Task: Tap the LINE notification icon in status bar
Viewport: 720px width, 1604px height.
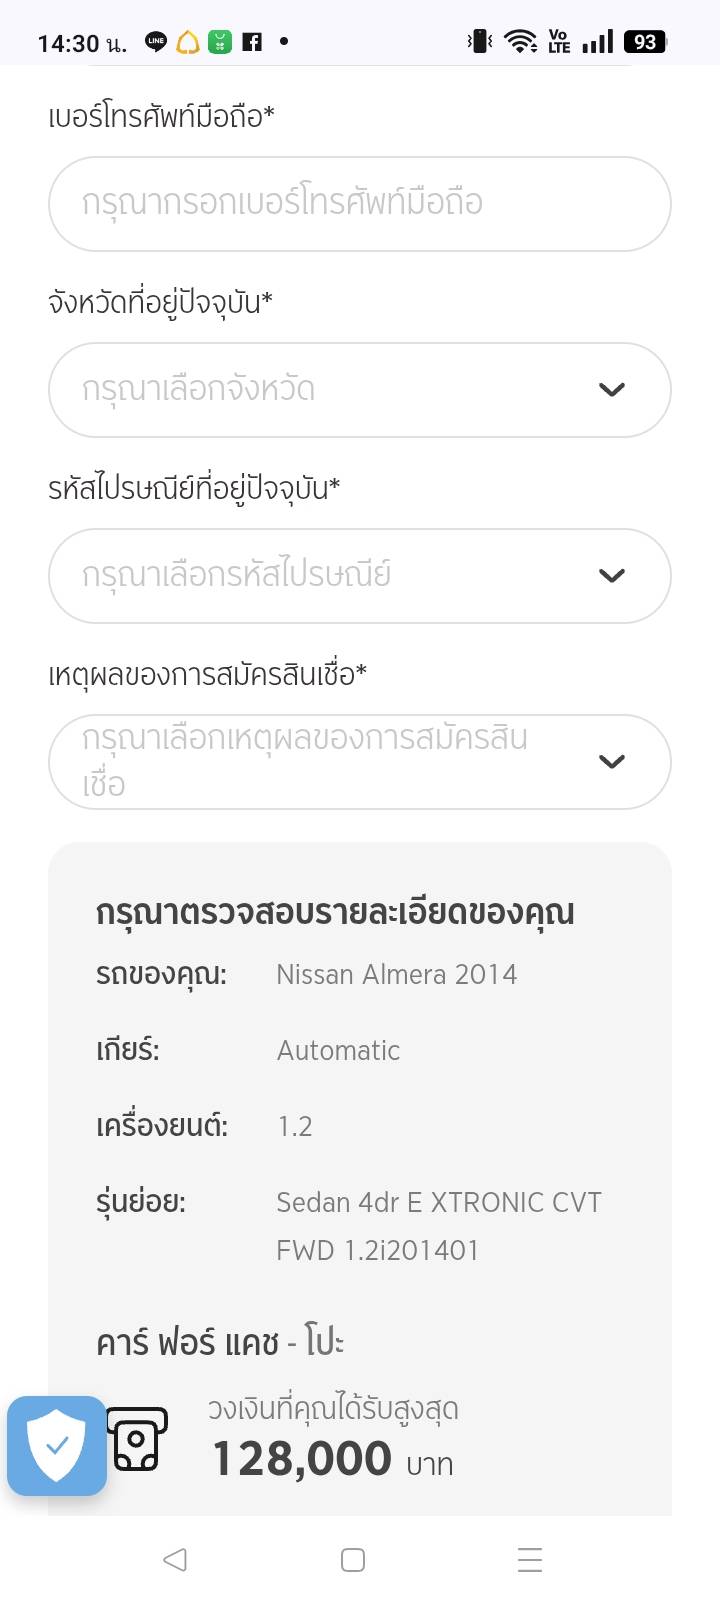Action: pyautogui.click(x=156, y=42)
